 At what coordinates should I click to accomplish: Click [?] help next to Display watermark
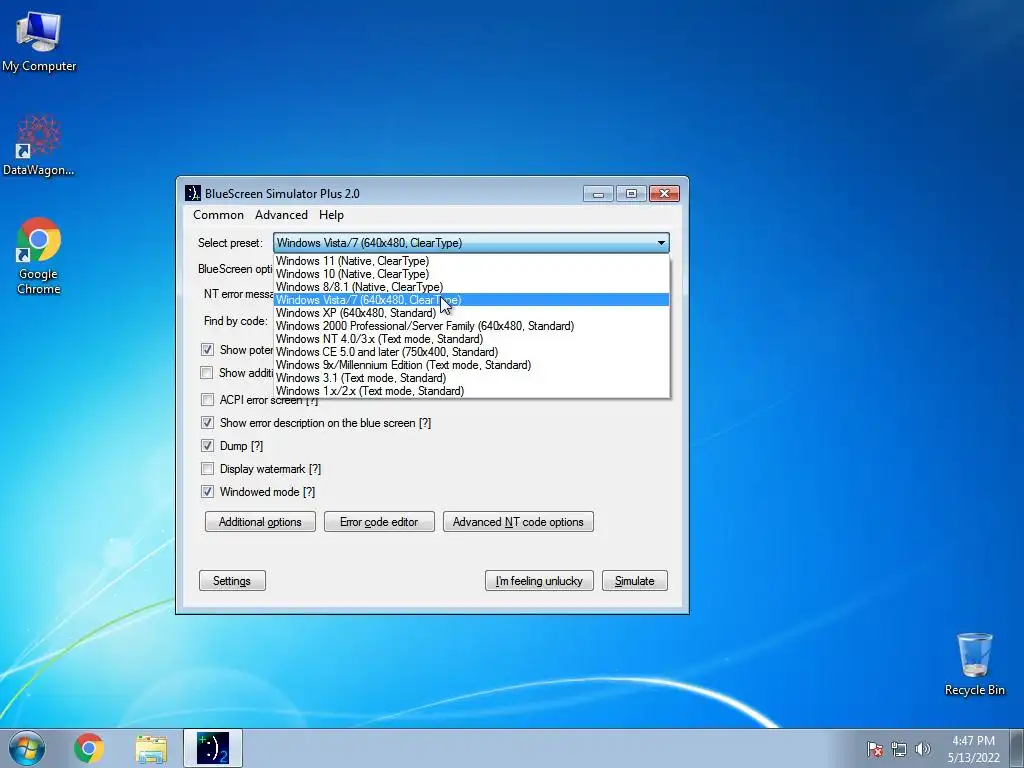(x=315, y=469)
